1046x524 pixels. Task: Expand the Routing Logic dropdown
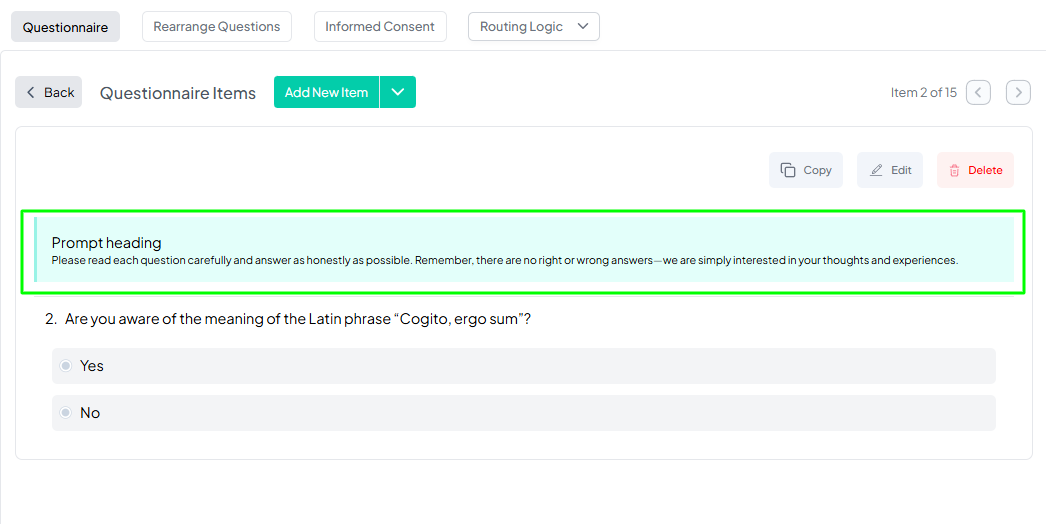534,27
